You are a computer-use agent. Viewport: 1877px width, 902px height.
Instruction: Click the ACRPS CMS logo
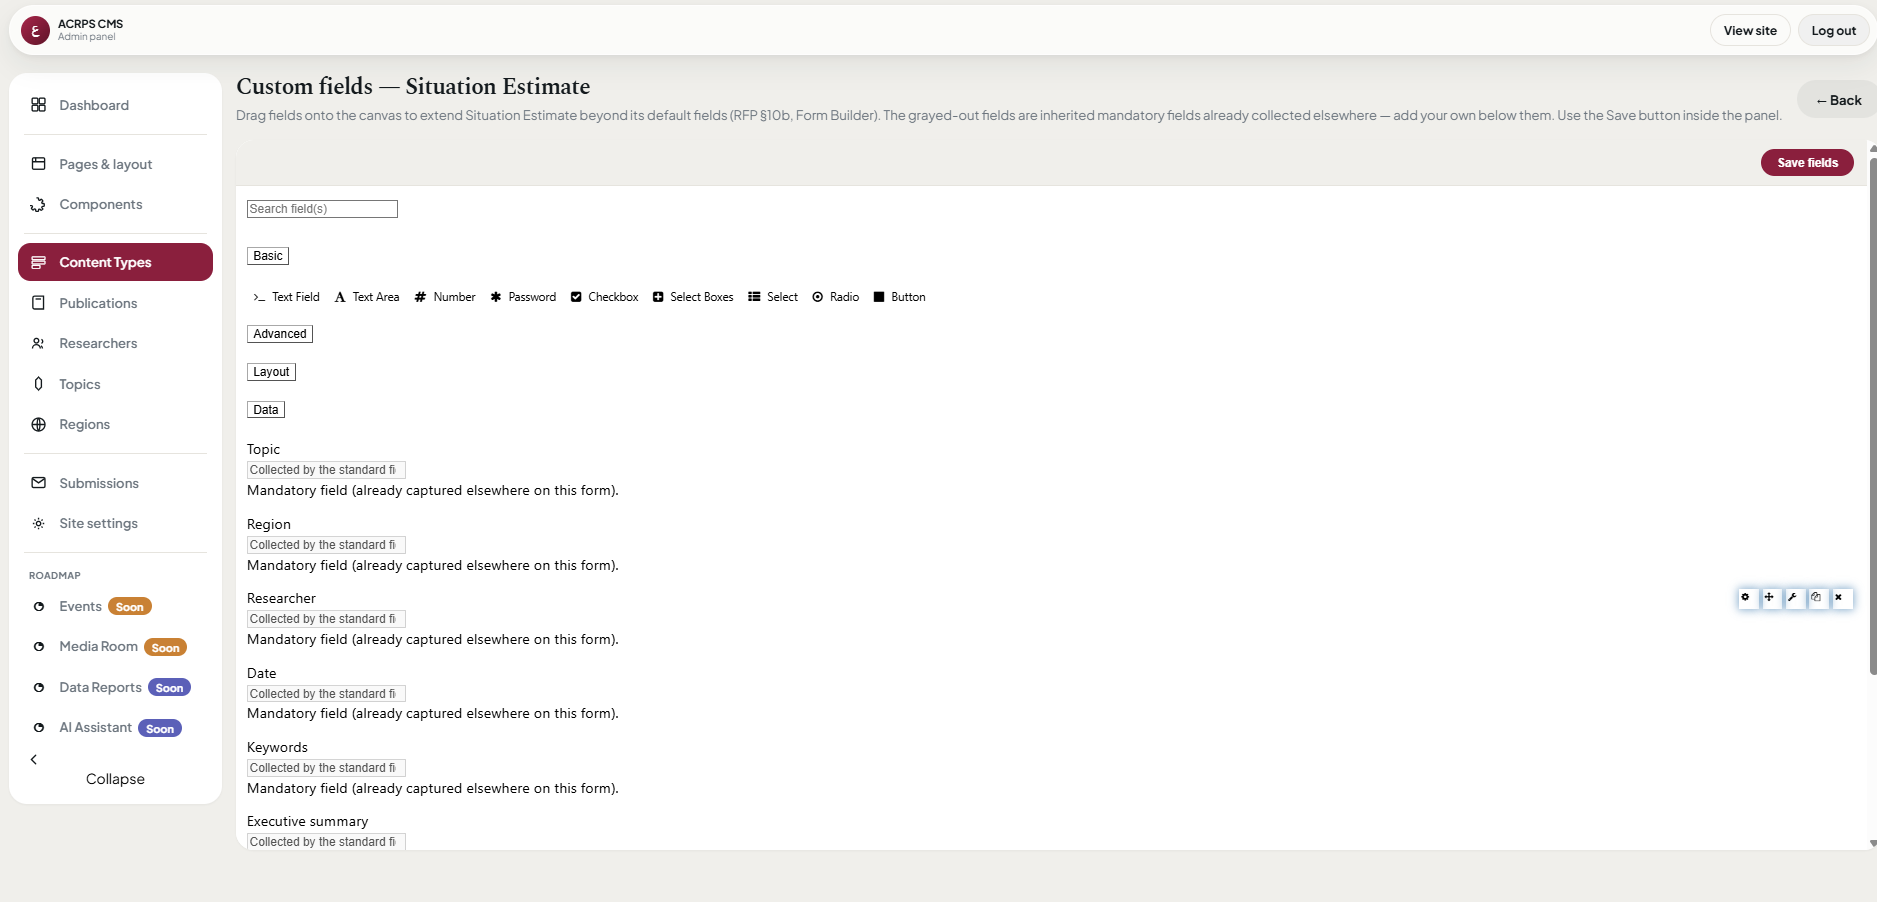tap(35, 31)
